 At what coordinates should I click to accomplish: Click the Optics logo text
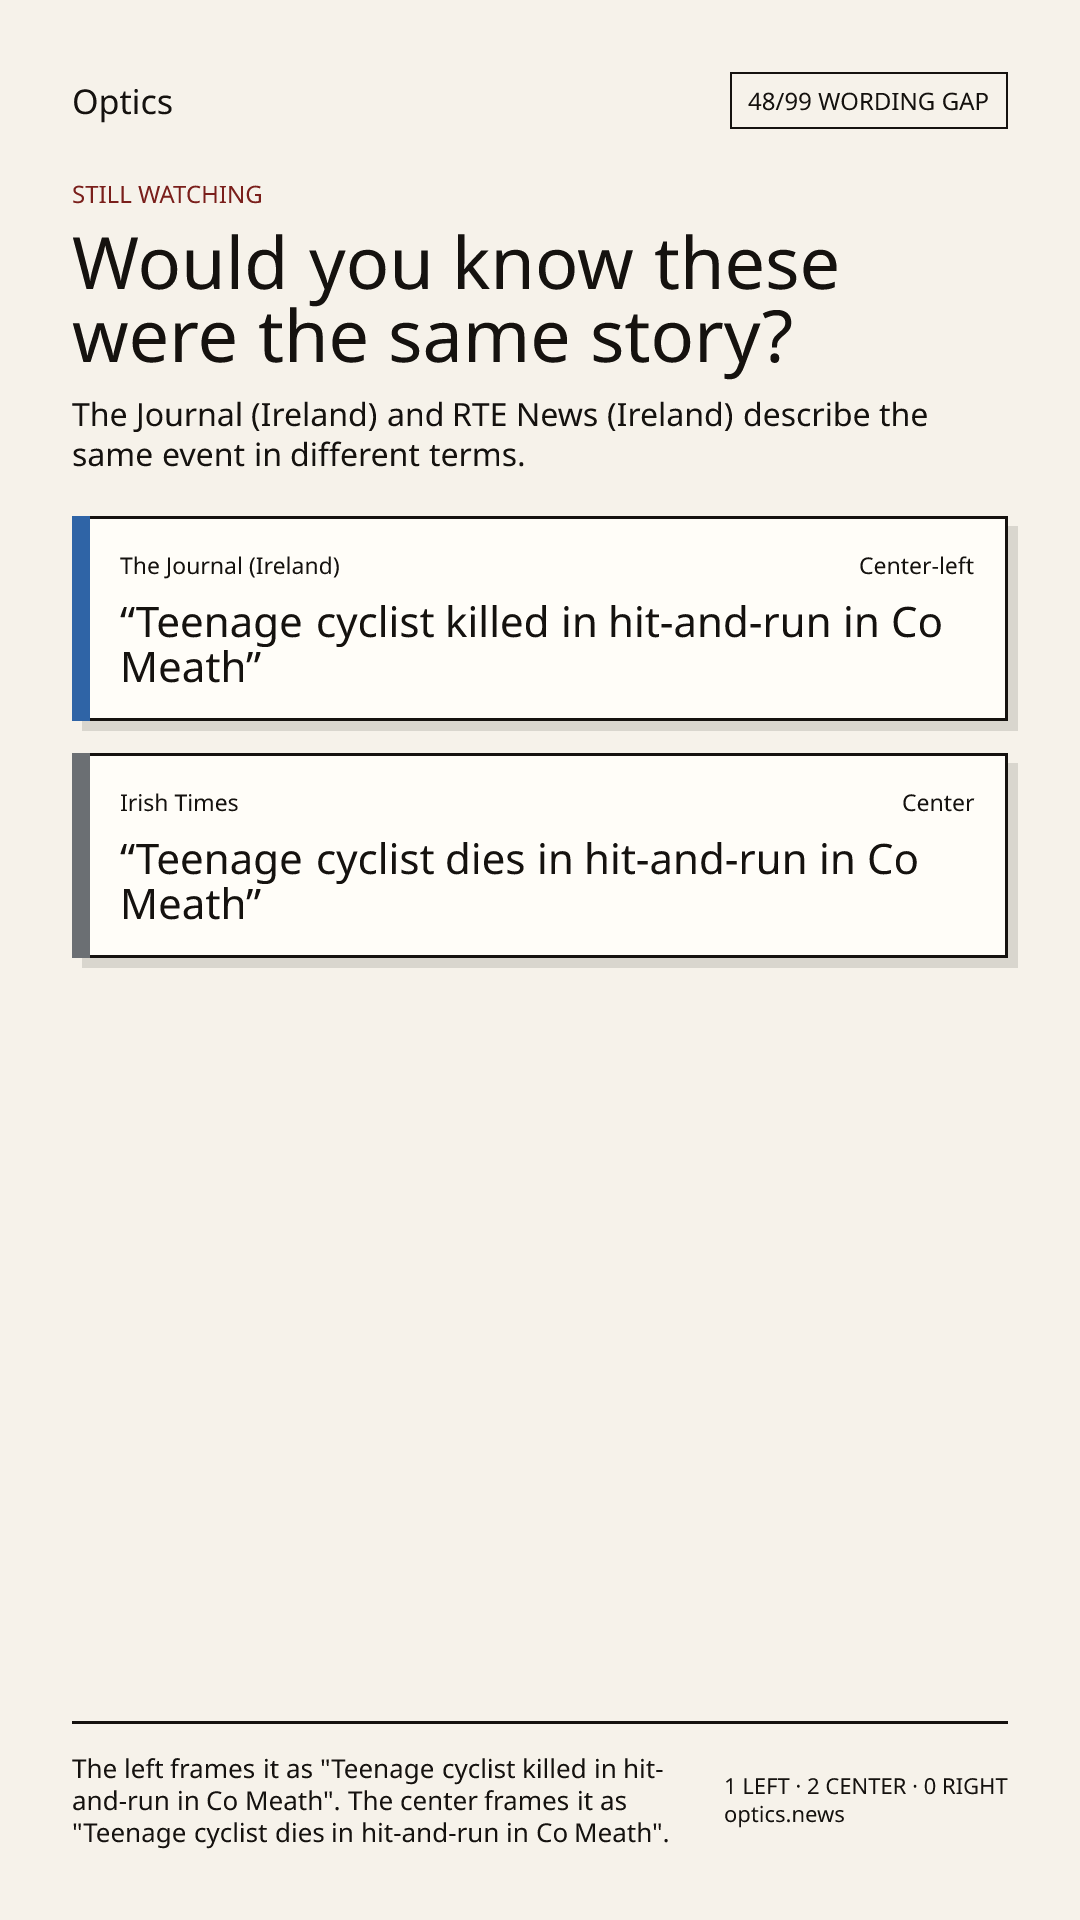click(122, 102)
